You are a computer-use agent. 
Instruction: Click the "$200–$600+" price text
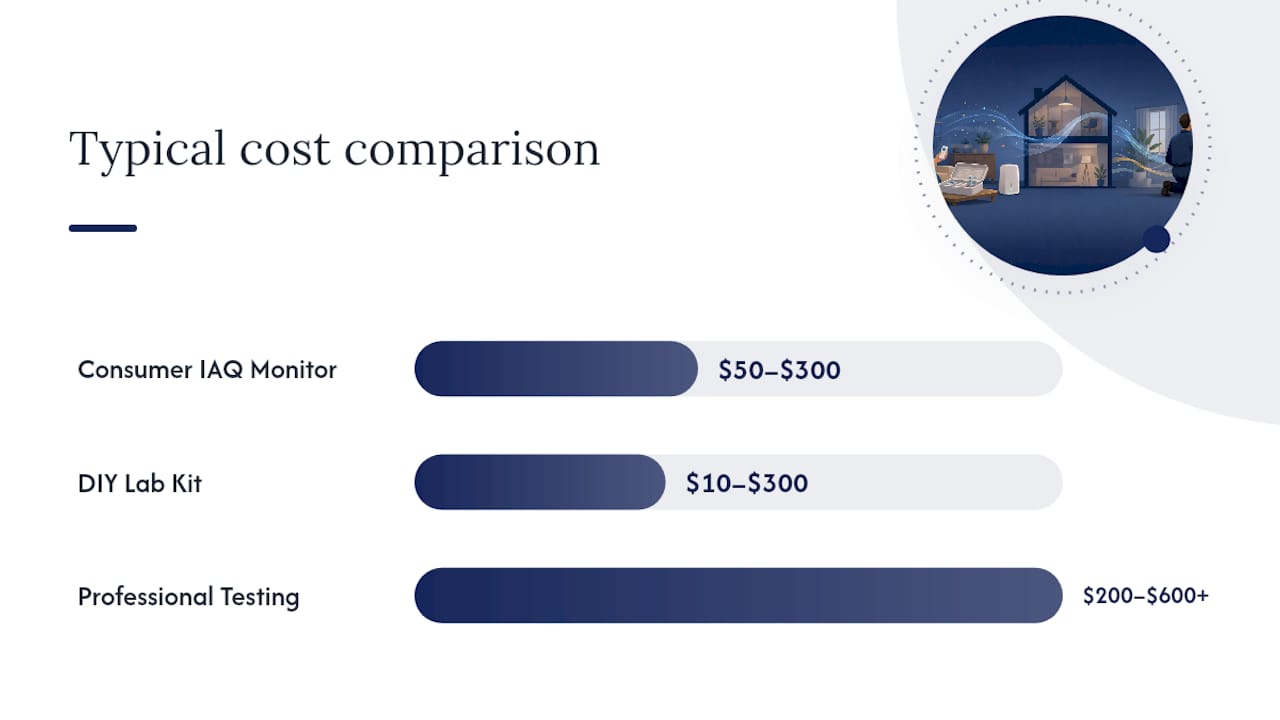pyautogui.click(x=1146, y=596)
